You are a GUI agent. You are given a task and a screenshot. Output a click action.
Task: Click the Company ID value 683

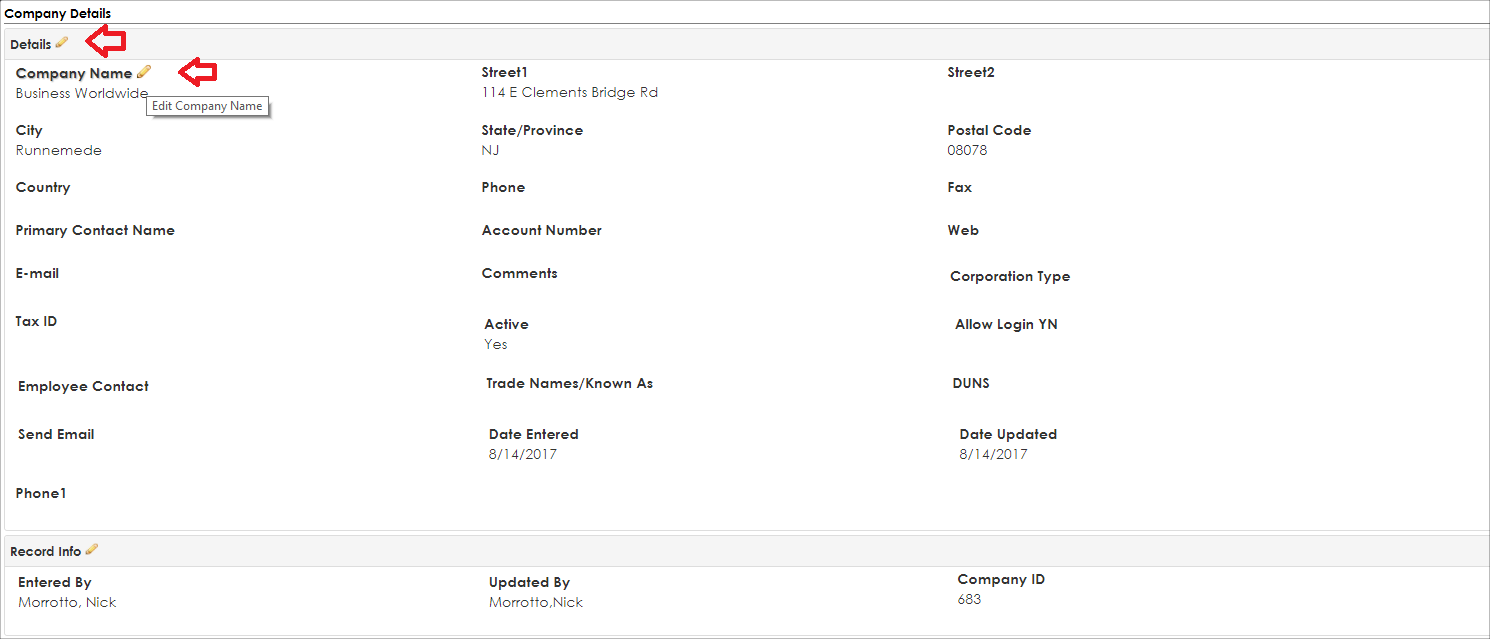(x=969, y=600)
